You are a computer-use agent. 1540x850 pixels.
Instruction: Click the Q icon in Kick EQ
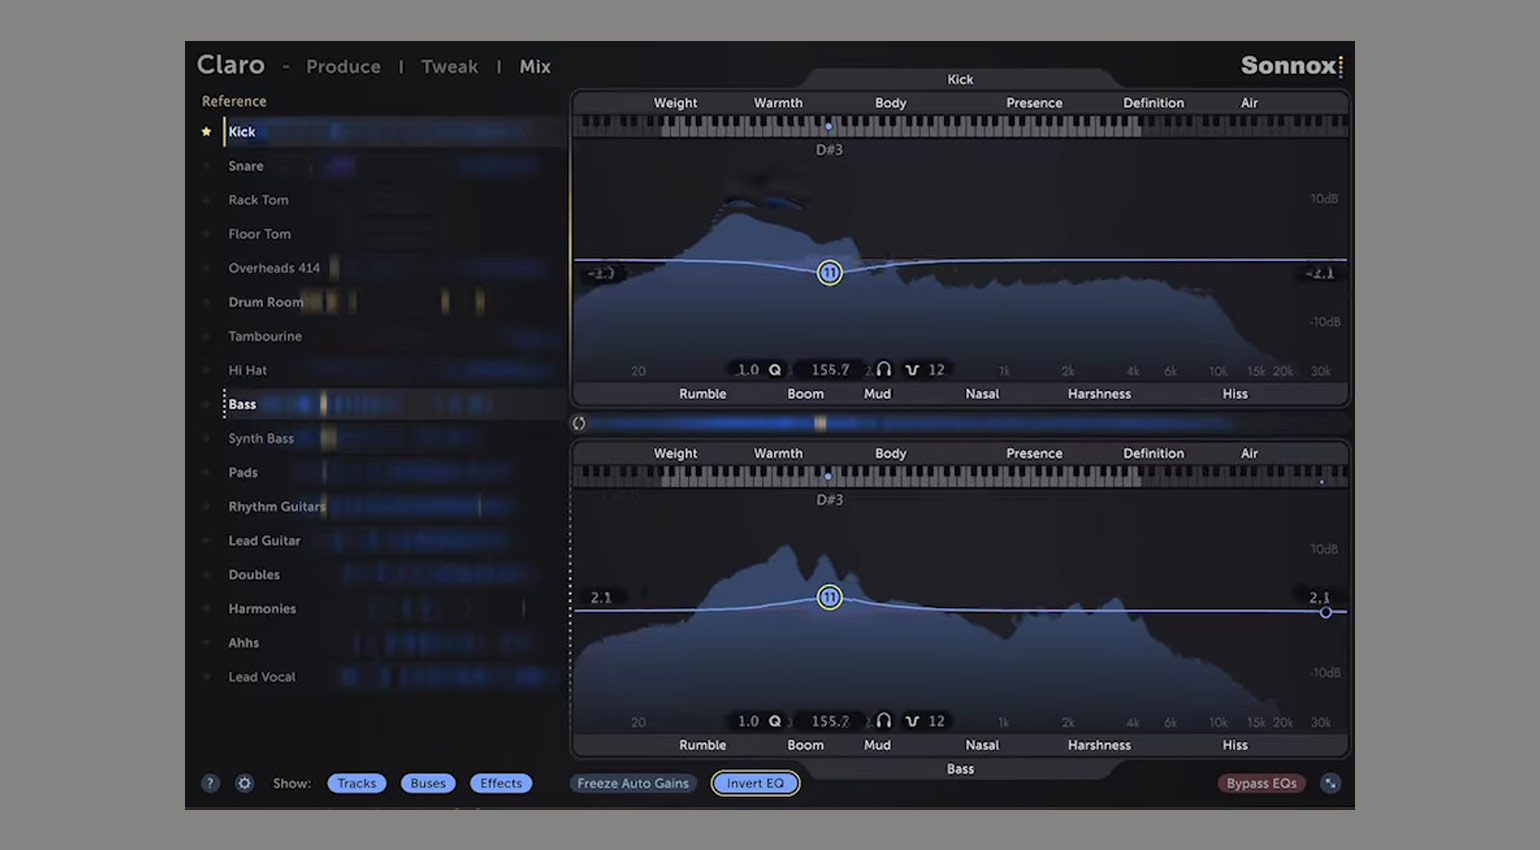tap(775, 369)
